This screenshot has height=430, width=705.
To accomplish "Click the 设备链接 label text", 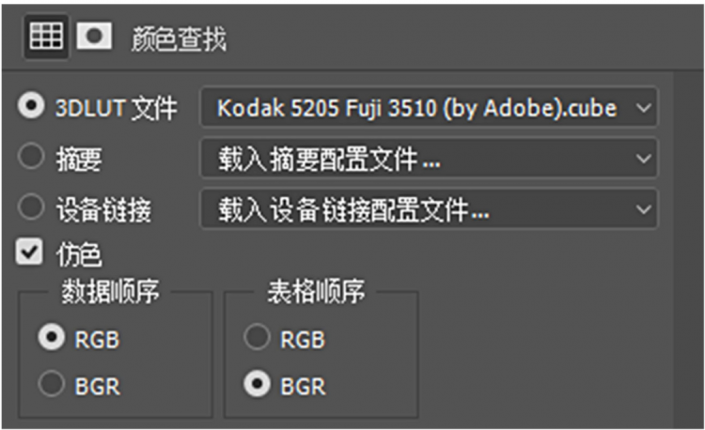I will [104, 210].
